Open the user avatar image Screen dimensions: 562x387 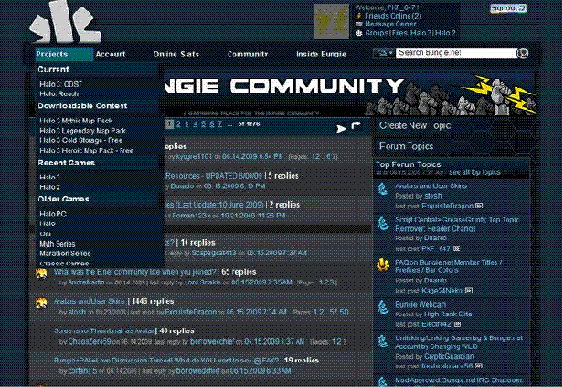point(331,22)
